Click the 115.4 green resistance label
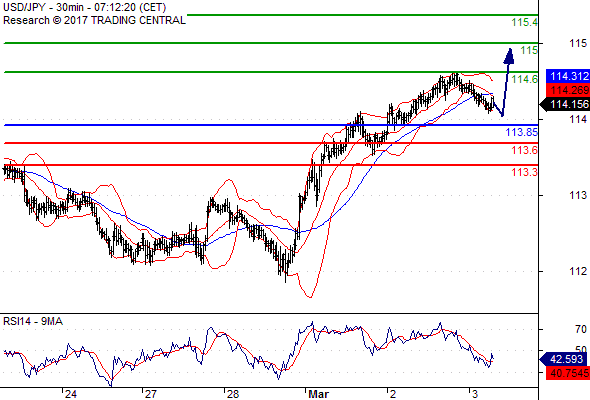Screen dimensions: 590x400 (x=525, y=22)
